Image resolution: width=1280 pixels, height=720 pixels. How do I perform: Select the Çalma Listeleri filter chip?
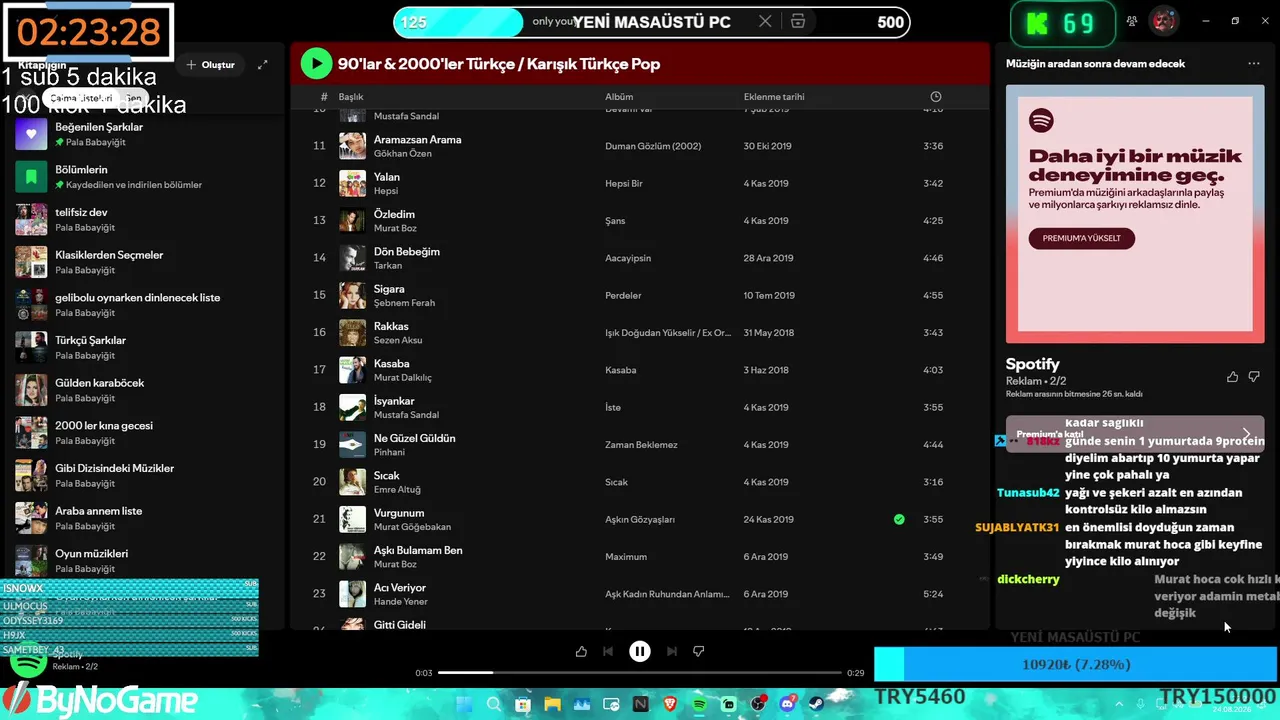tap(81, 99)
